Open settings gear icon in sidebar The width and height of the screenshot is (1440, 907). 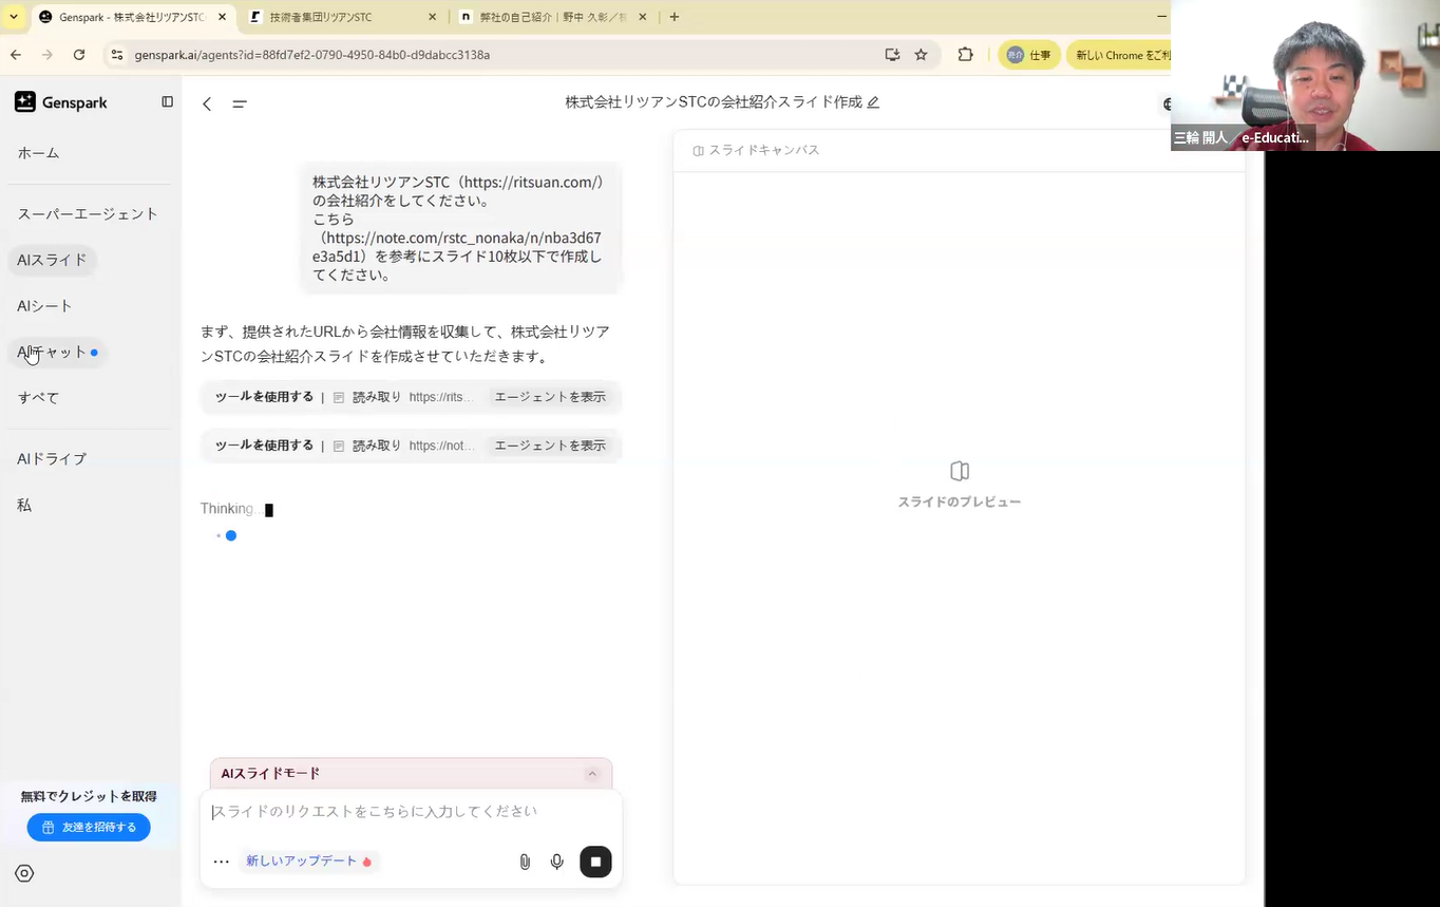(x=25, y=873)
